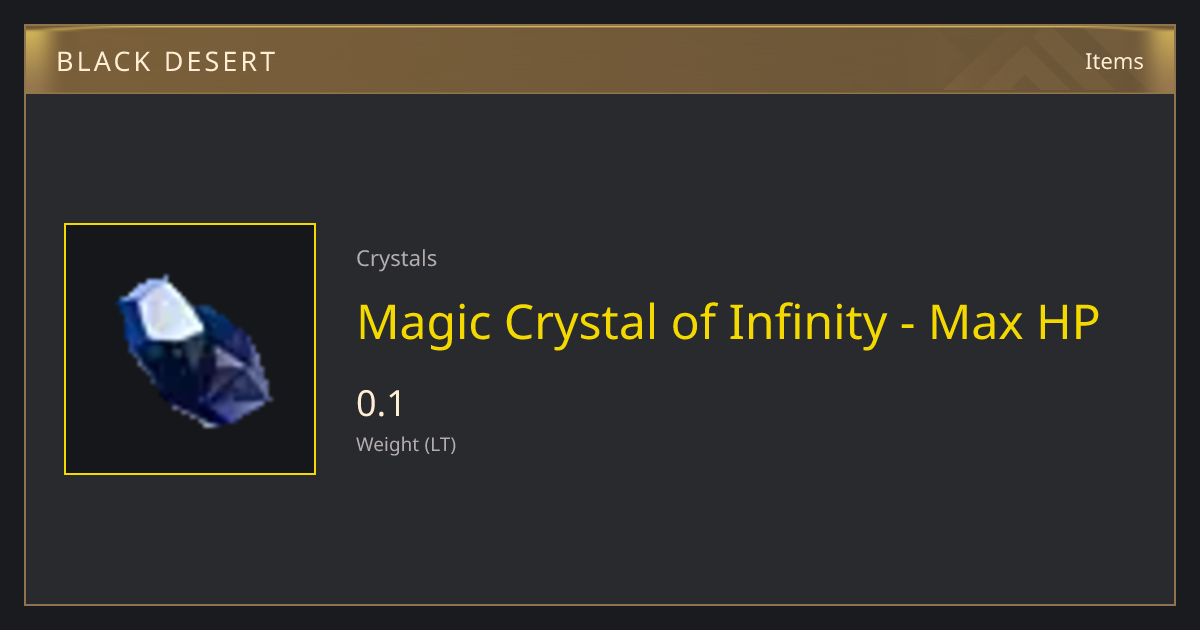
Task: Click the yellow-bordered item thumbnail frame
Action: pos(190,349)
